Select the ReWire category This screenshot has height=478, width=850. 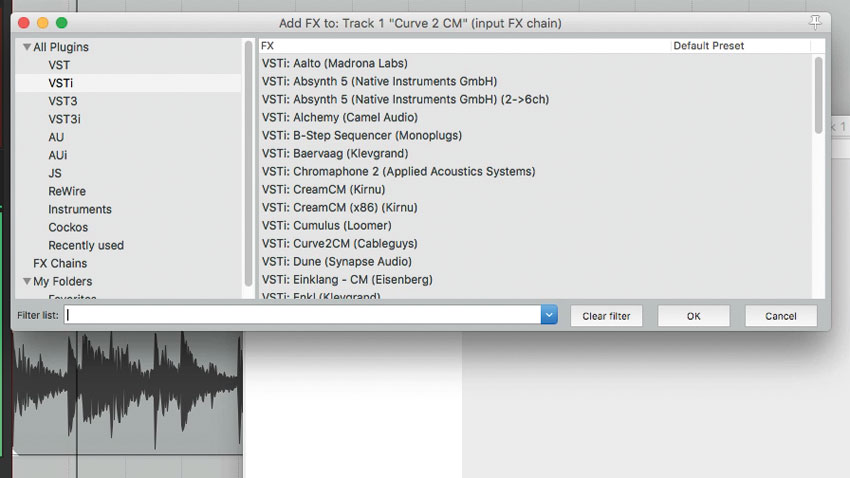coord(67,191)
